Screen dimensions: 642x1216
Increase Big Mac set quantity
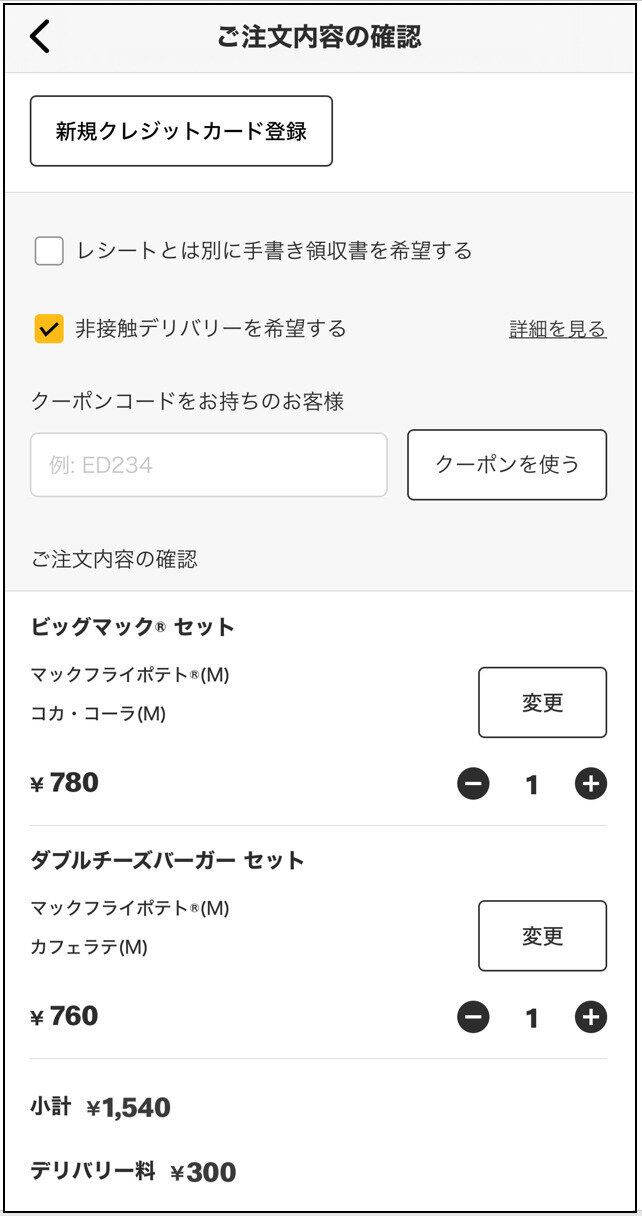point(591,785)
